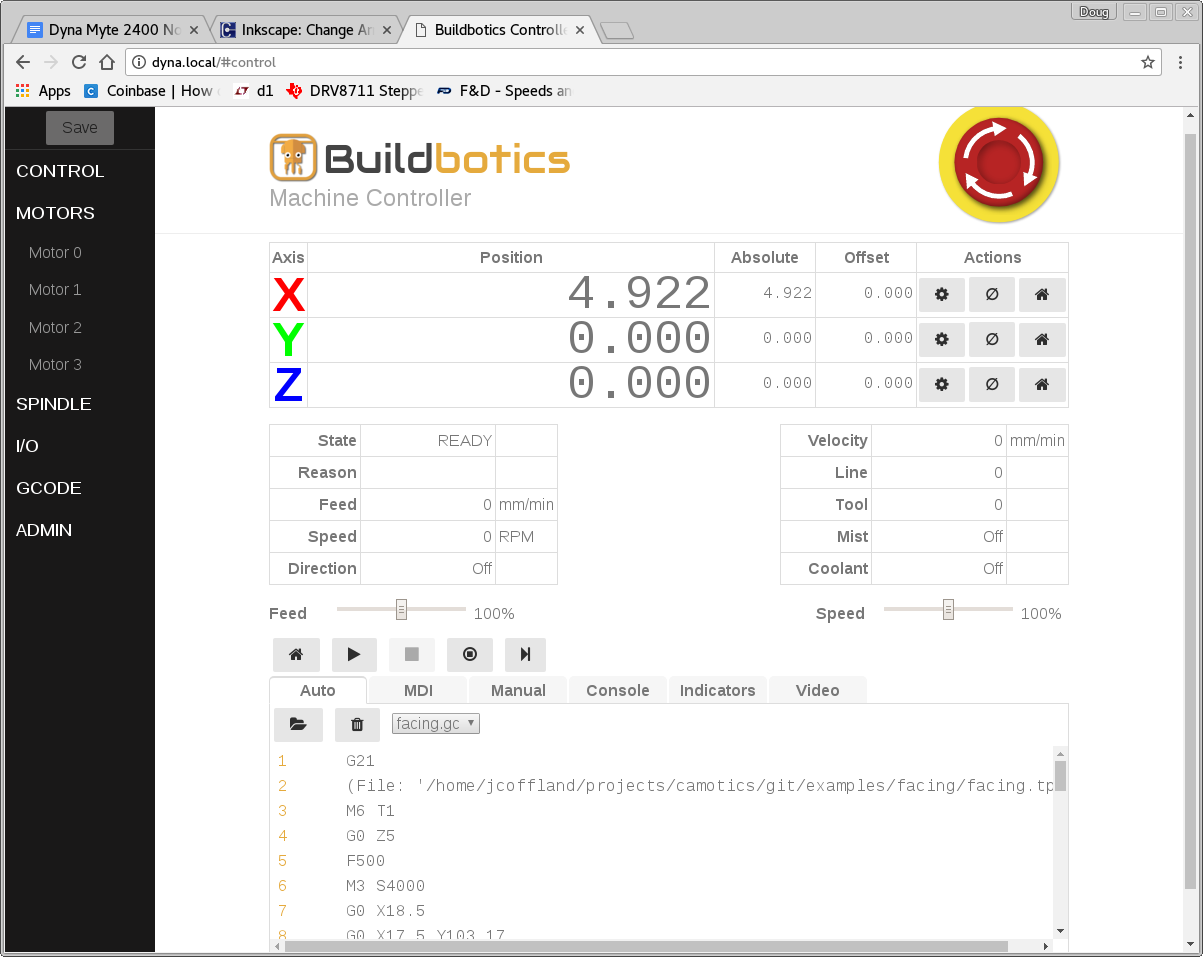
Task: Open a GCode file with folder icon
Action: pyautogui.click(x=298, y=725)
